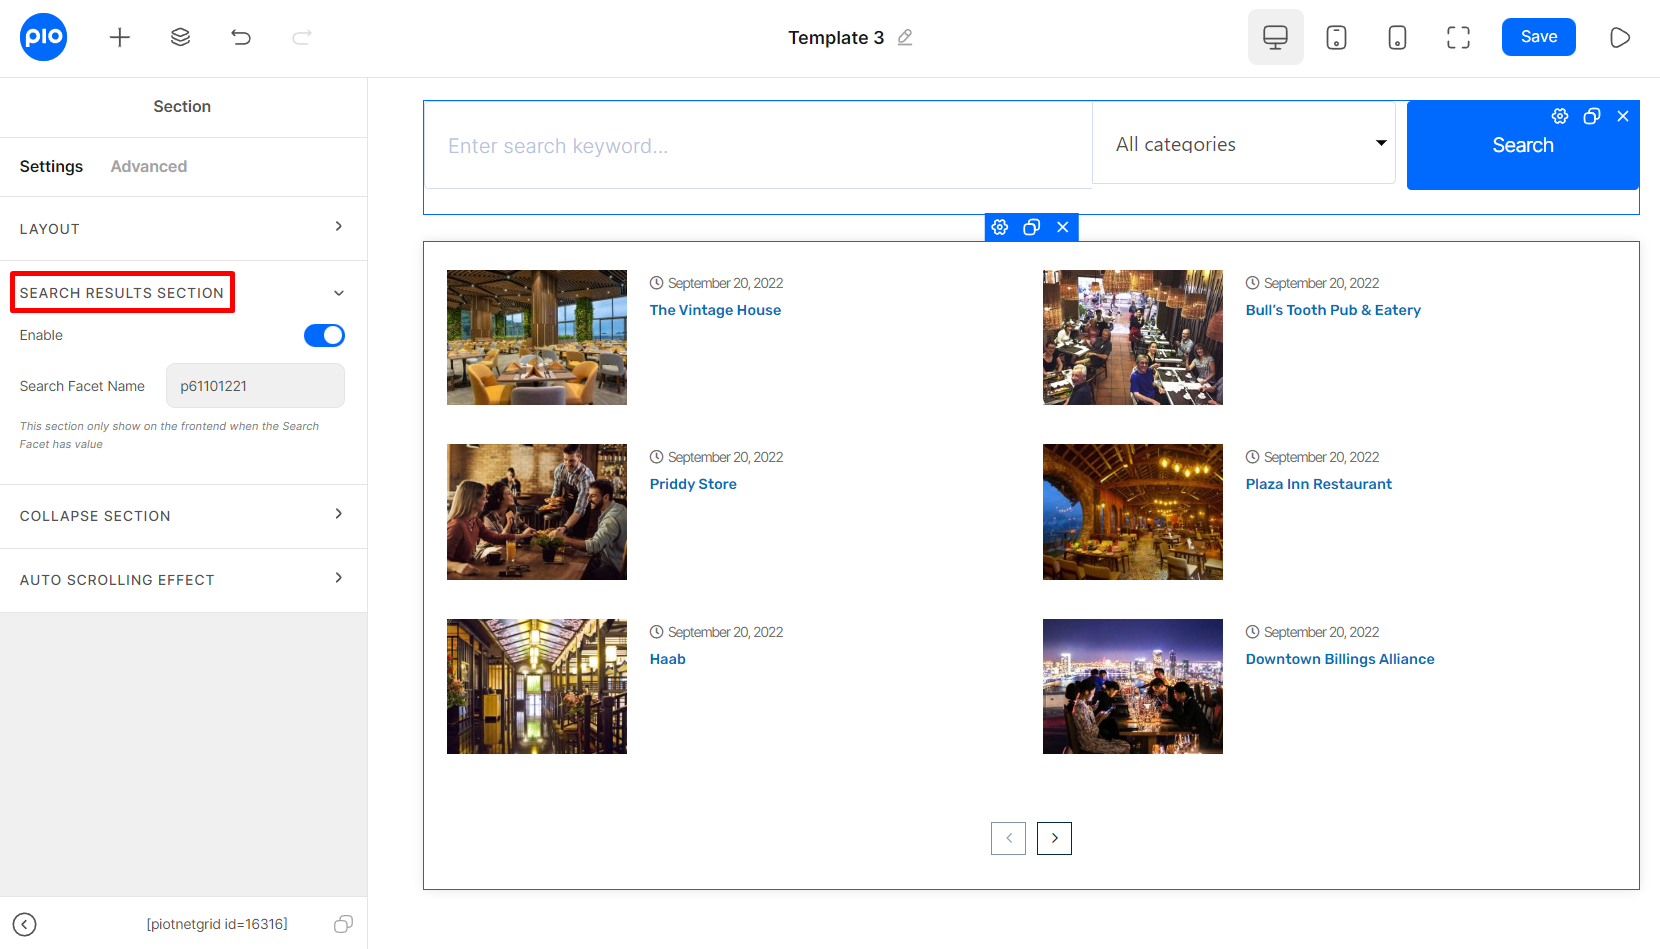Click the Search Facet Name input field

tap(255, 385)
